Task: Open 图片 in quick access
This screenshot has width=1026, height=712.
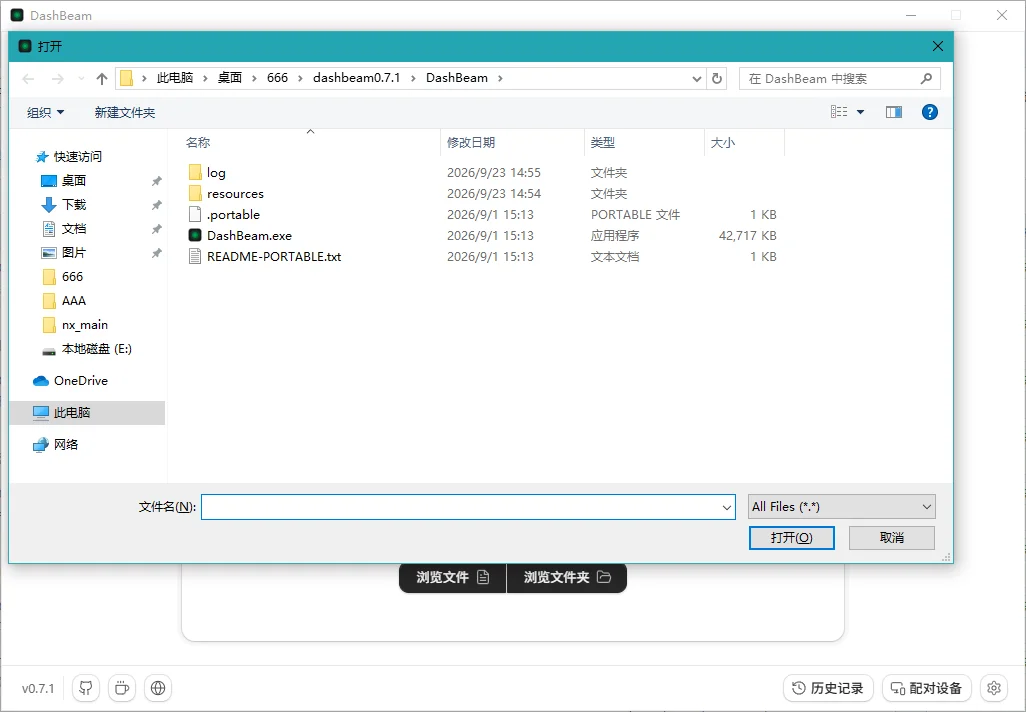Action: [x=73, y=253]
